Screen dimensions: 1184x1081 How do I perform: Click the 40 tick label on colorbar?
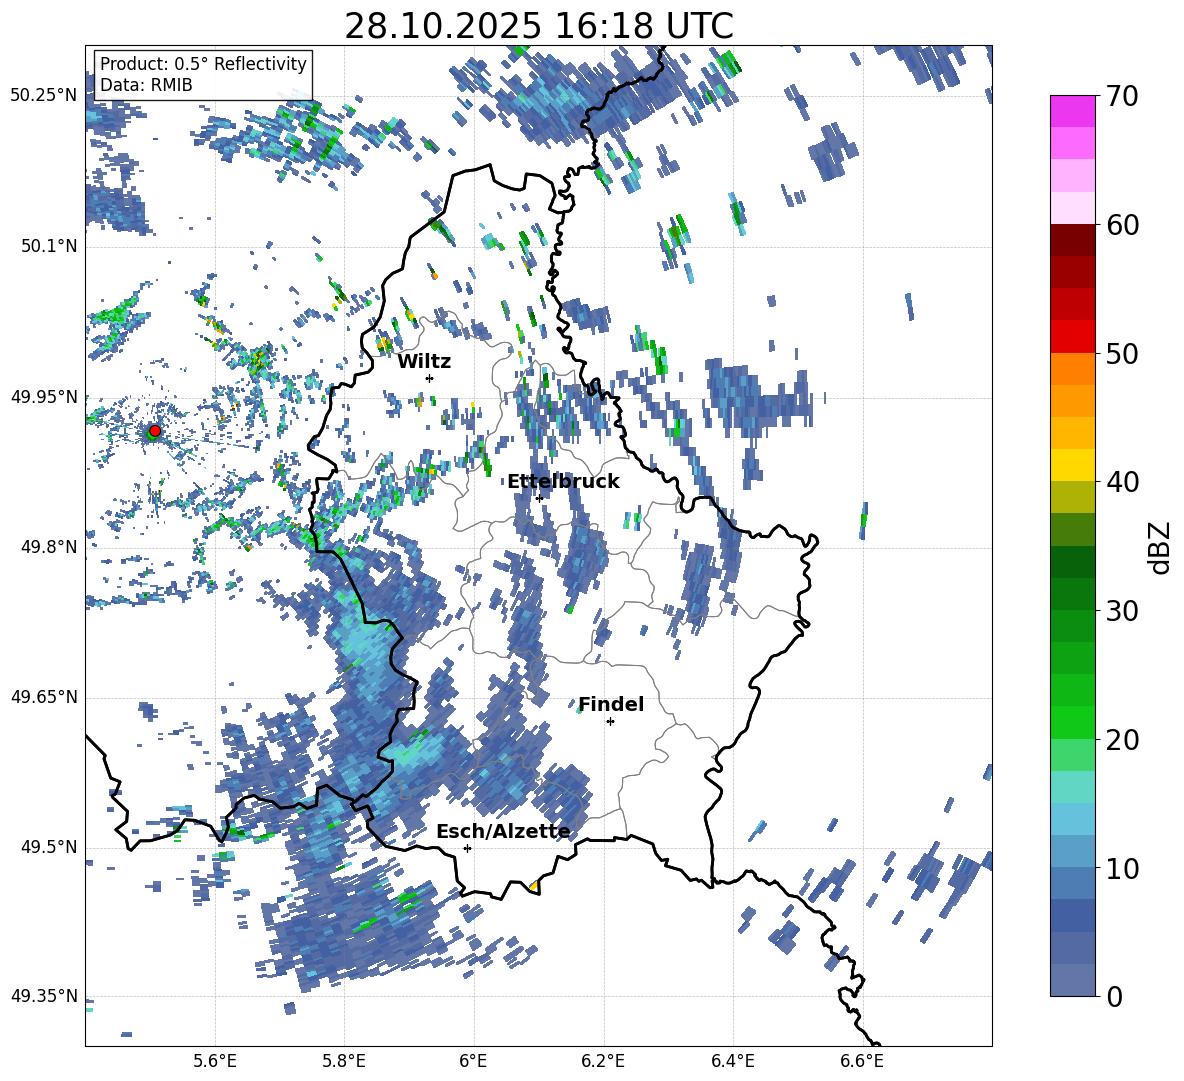pyautogui.click(x=1122, y=482)
